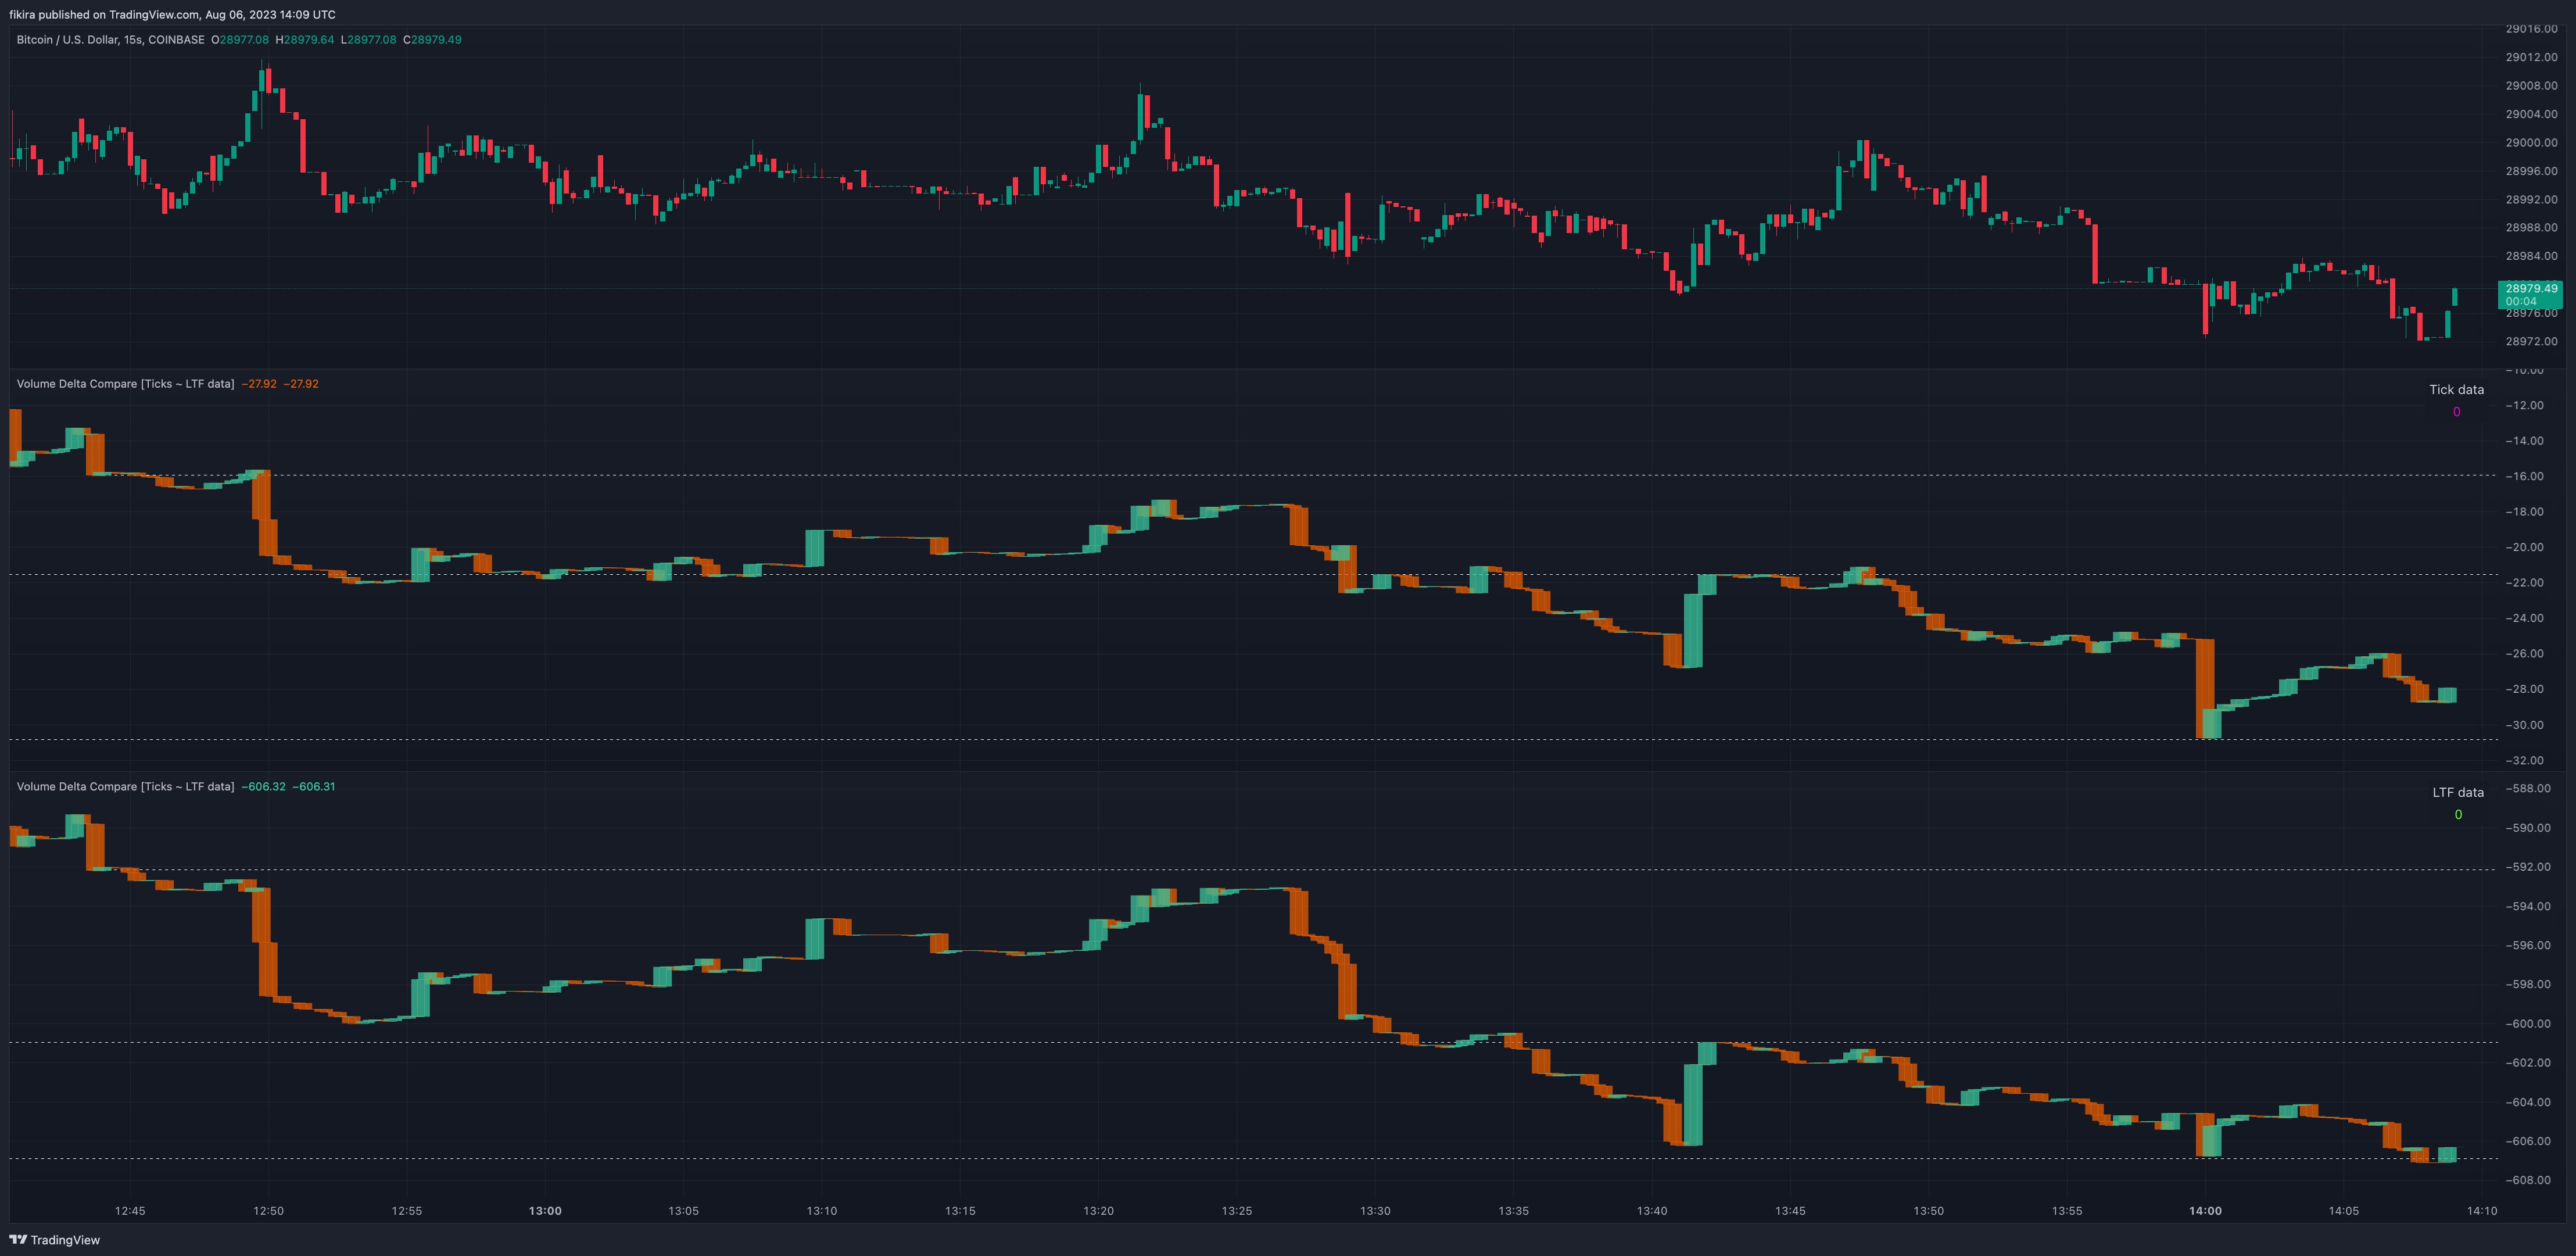Click the 29016.00 price axis label

pos(2531,29)
